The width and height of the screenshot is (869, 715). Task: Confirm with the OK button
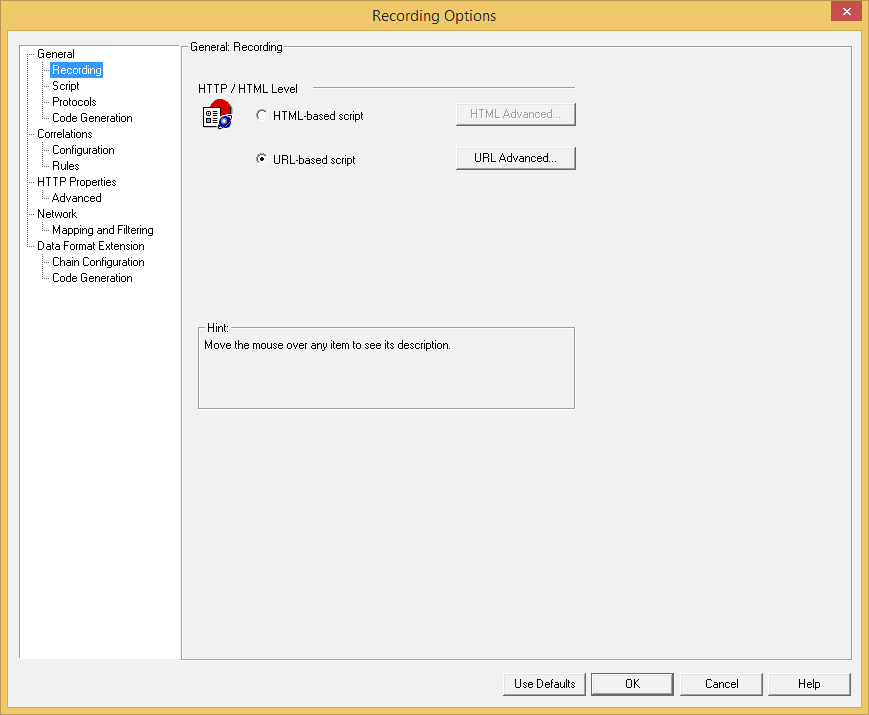pos(632,684)
